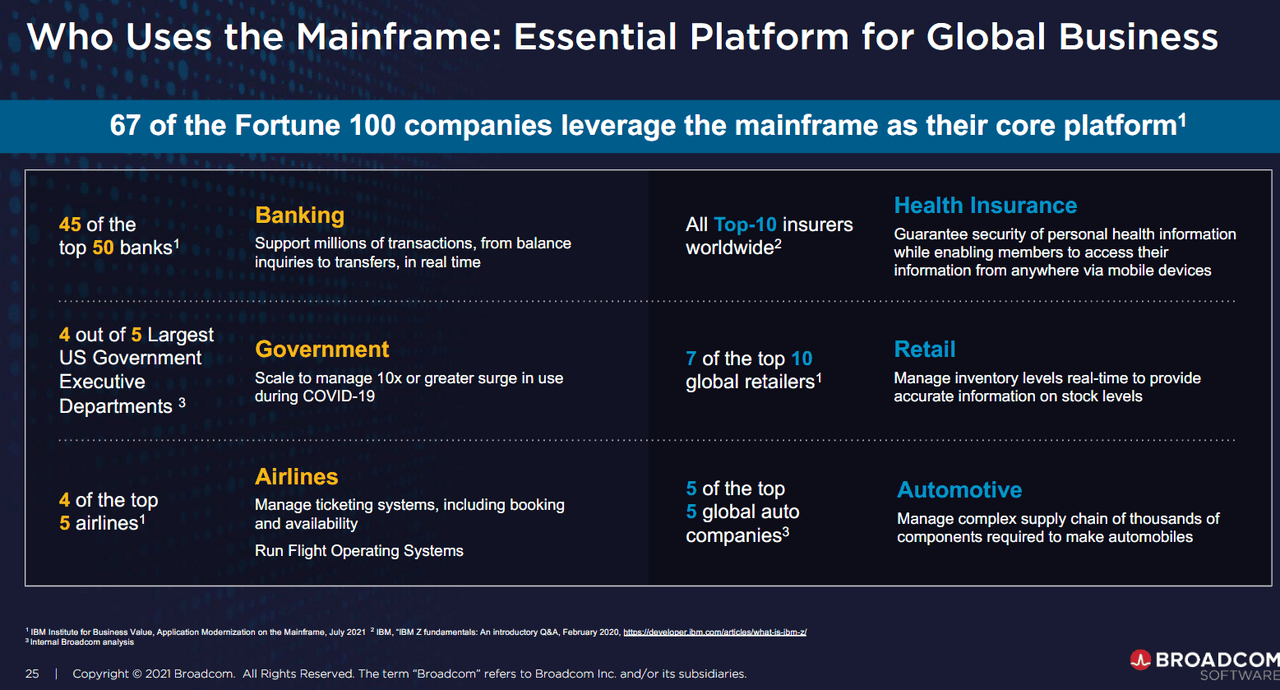Click the '67 of the Fortune 100' banner text

[648, 125]
